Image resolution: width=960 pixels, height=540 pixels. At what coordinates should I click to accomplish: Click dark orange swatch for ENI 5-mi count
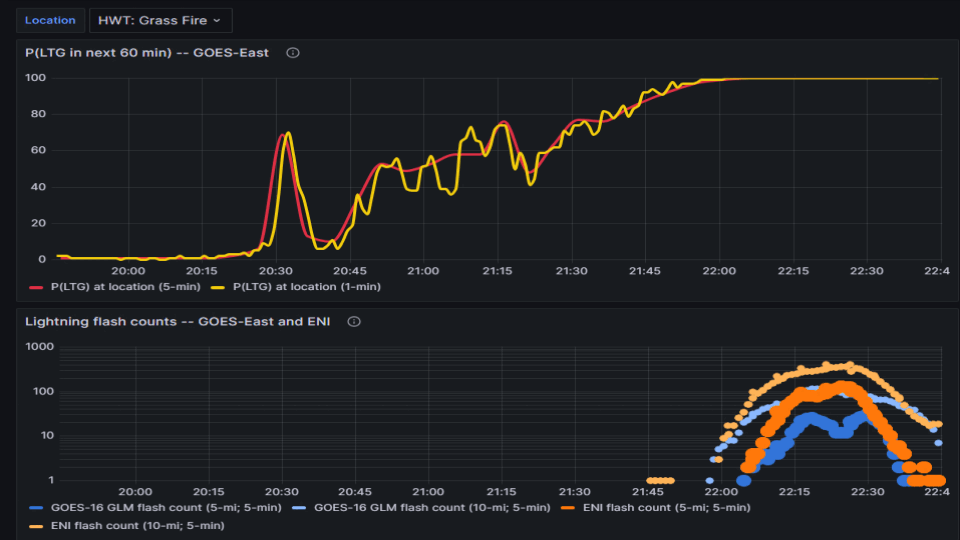tap(569, 508)
